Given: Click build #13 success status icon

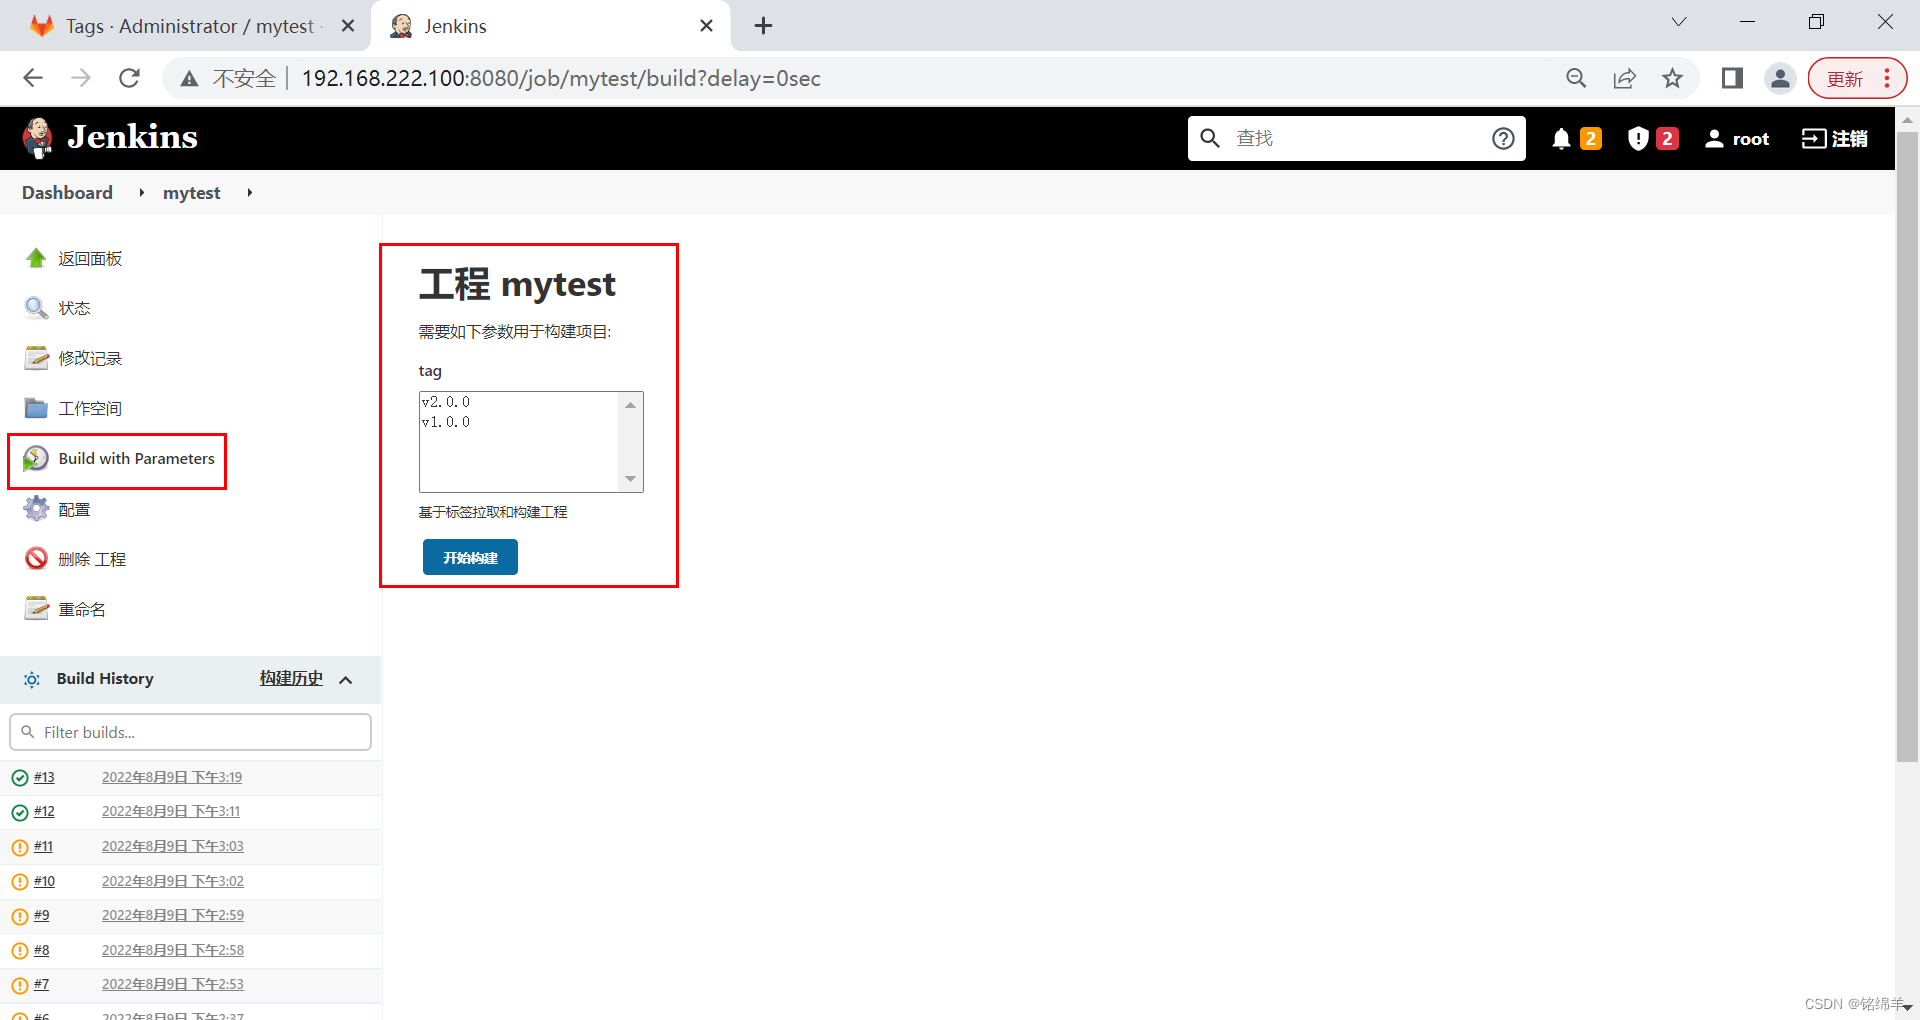Looking at the screenshot, I should tap(19, 778).
